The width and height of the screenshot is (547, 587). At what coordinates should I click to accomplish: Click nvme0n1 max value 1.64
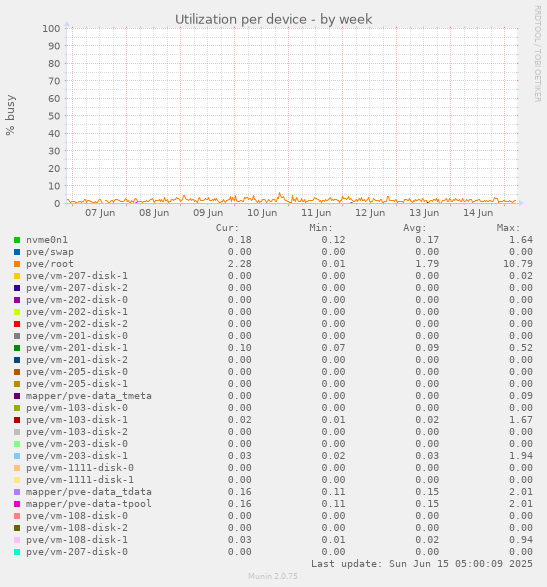coord(521,240)
